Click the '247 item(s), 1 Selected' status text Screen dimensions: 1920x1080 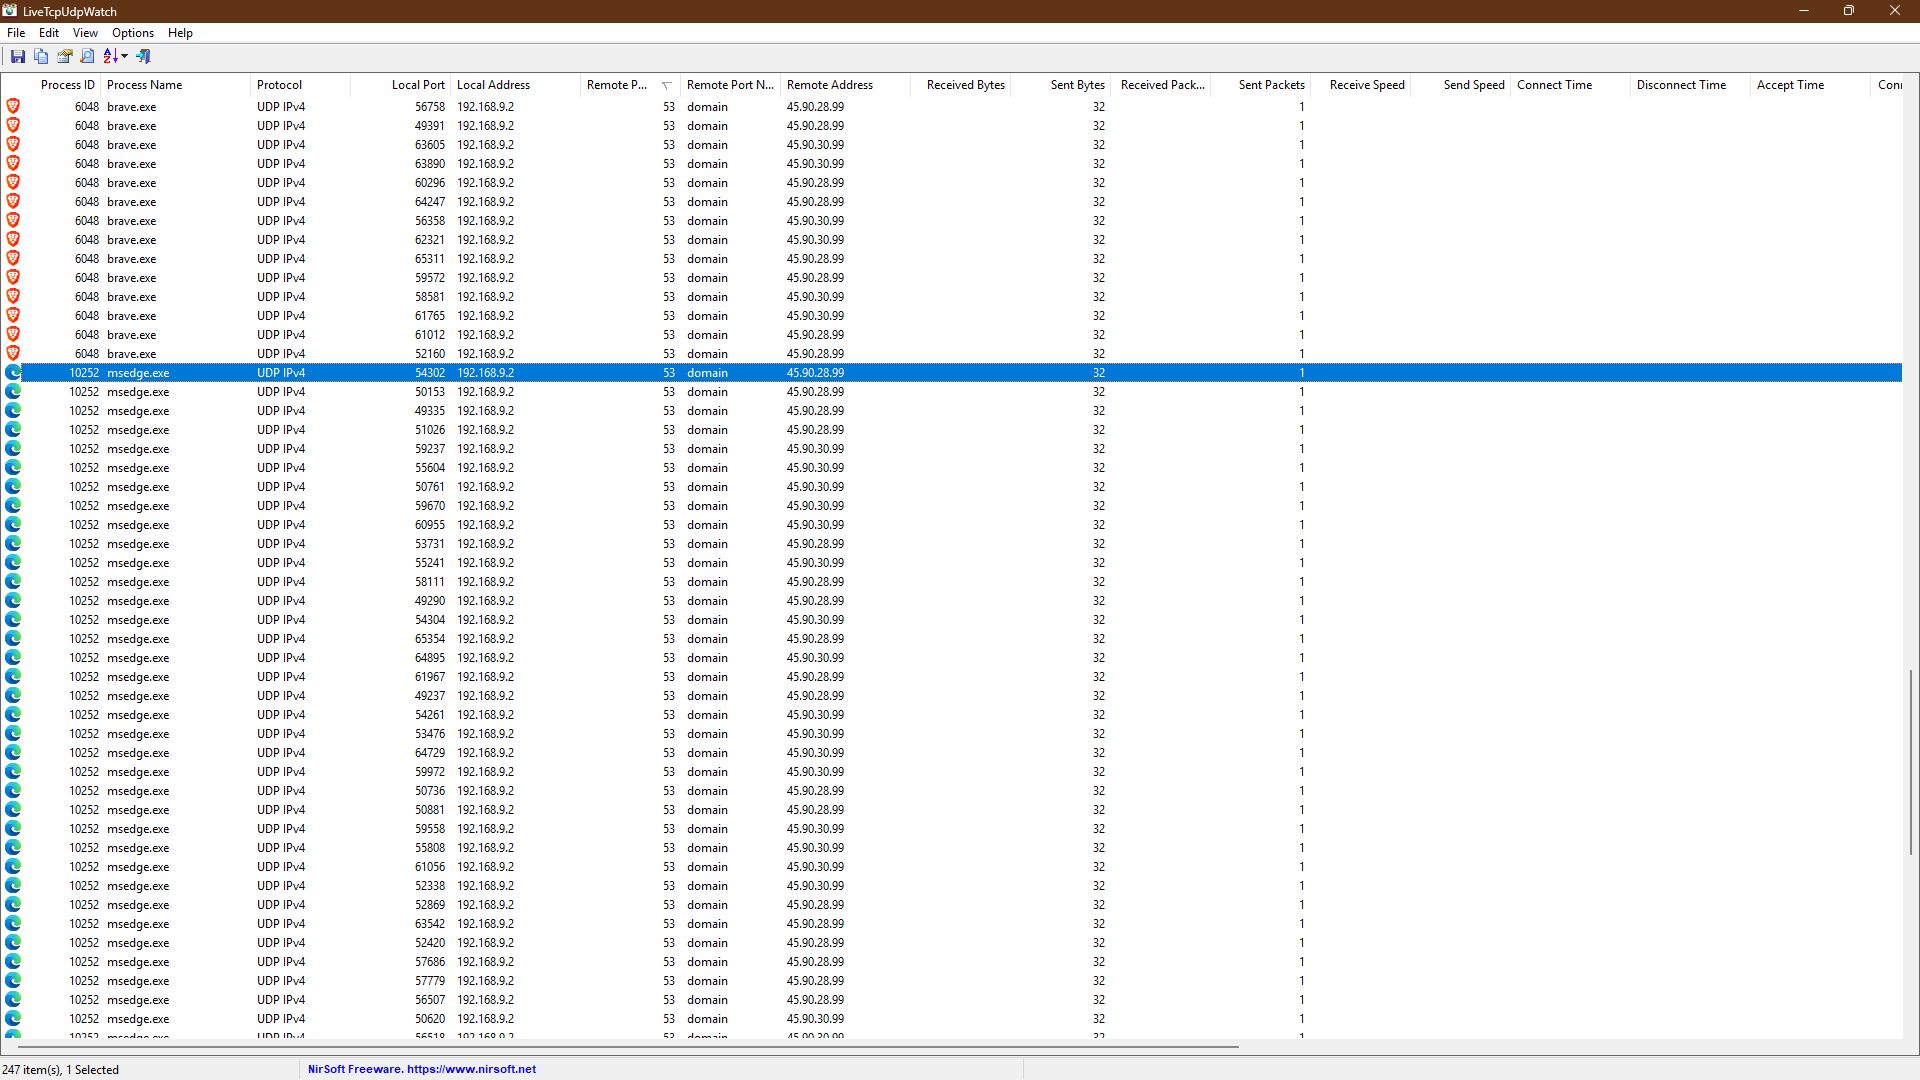[x=61, y=1069]
